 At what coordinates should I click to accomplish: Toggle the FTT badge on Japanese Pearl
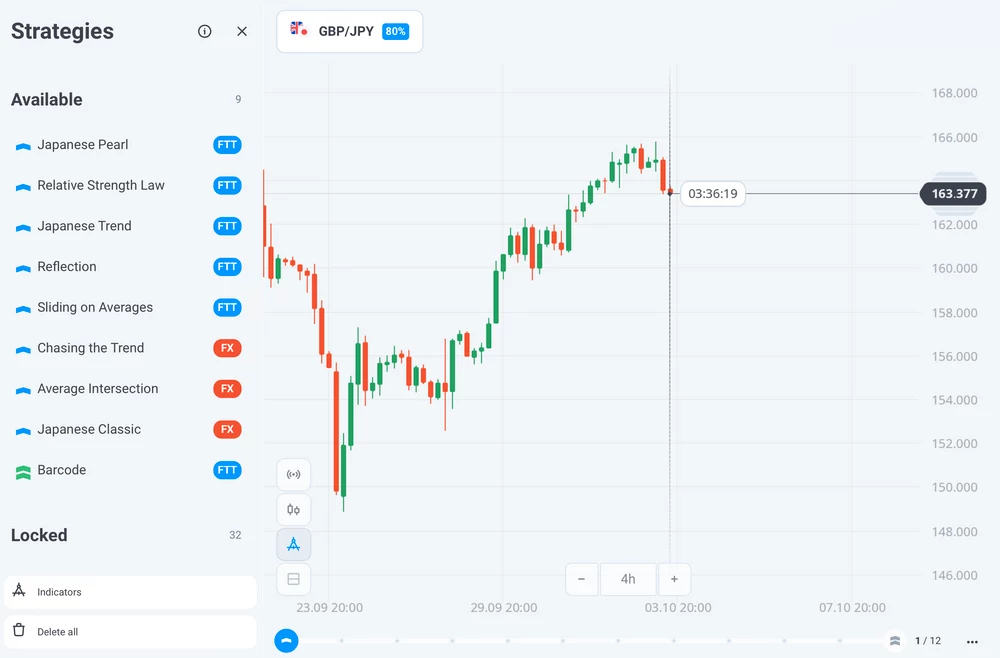[227, 145]
